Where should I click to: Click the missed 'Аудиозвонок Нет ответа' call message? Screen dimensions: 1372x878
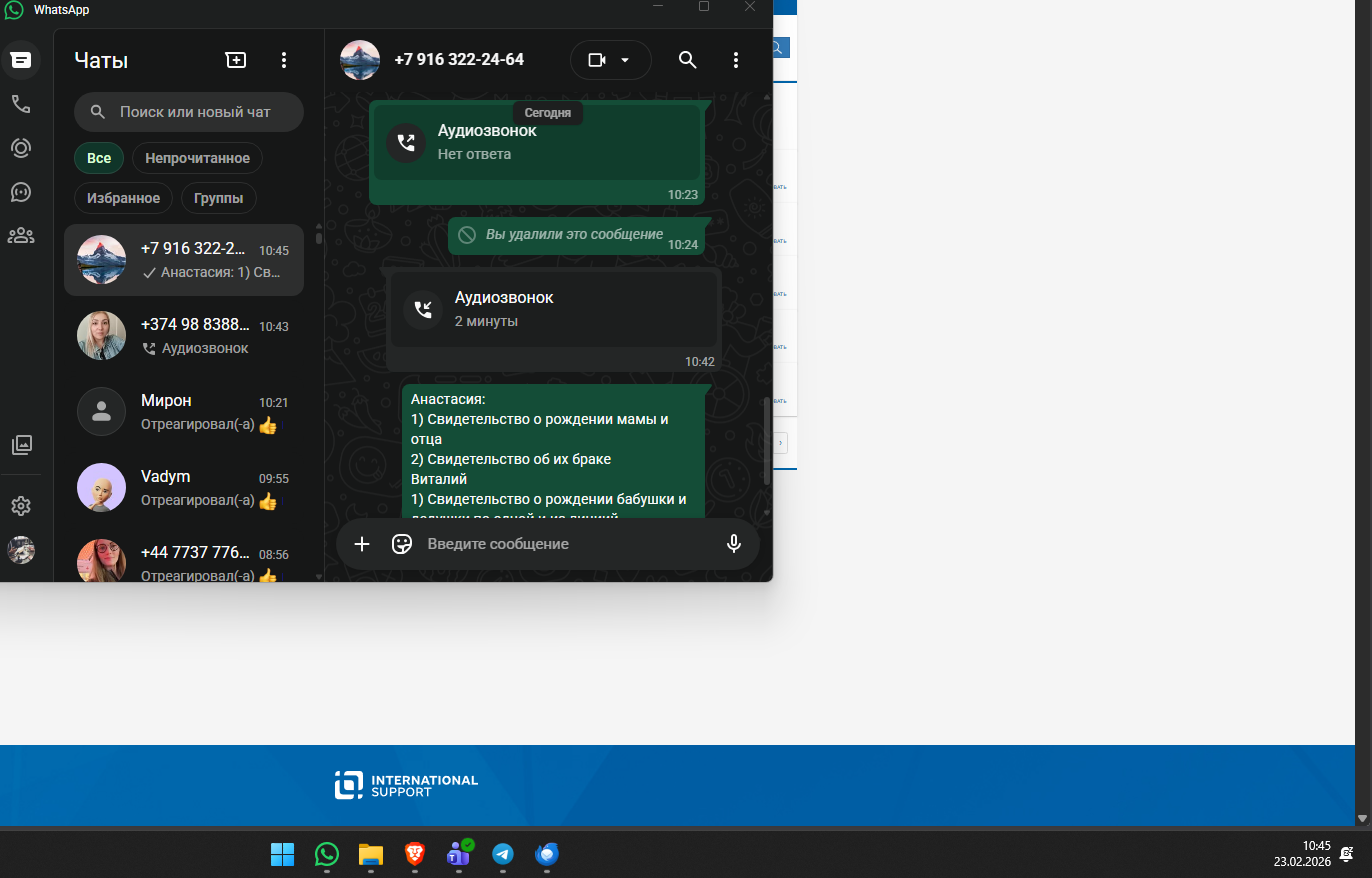[537, 152]
